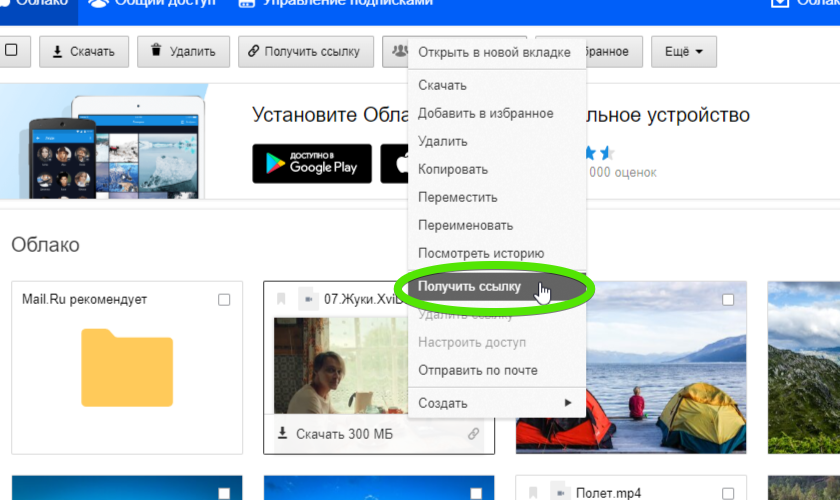
Task: Click bookmark icon on Полет.mp4 tile
Action: click(x=534, y=492)
